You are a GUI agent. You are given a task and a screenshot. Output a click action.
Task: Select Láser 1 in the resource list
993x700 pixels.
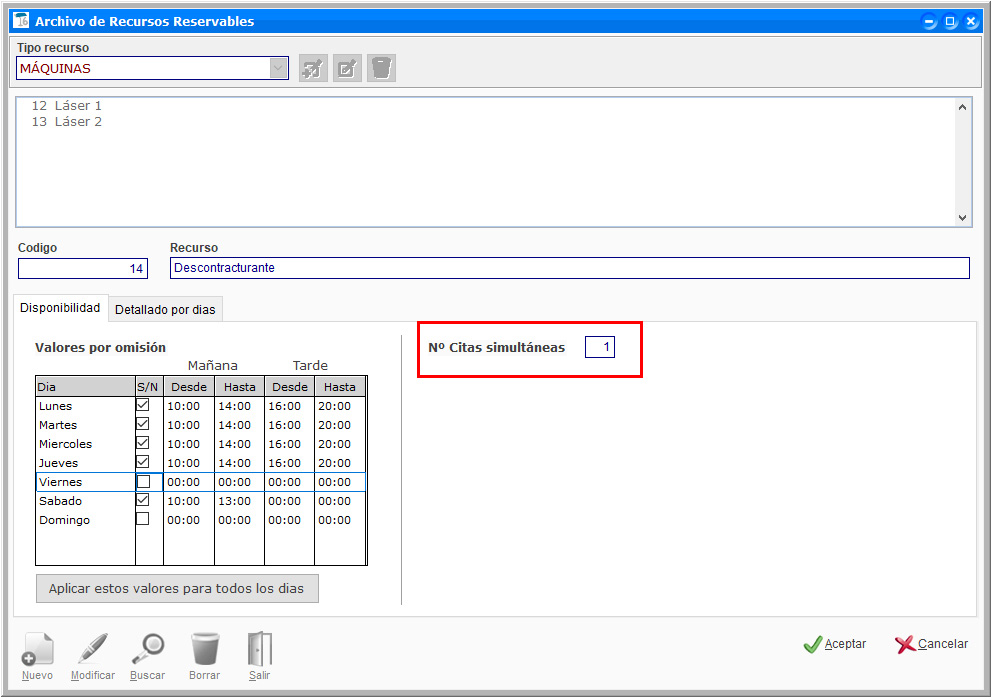(66, 106)
